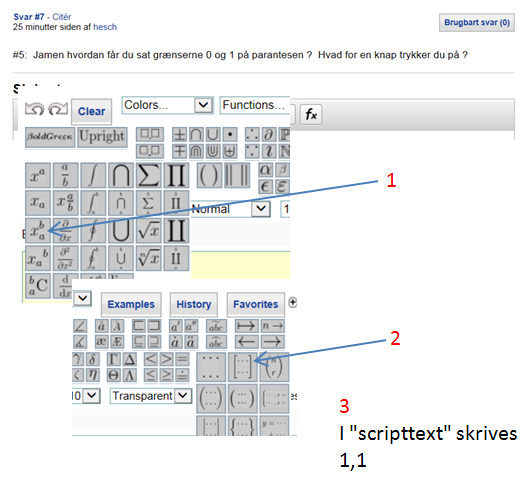The image size is (525, 480).
Task: Click the field showing 1 beside Normal
Action: tap(285, 209)
